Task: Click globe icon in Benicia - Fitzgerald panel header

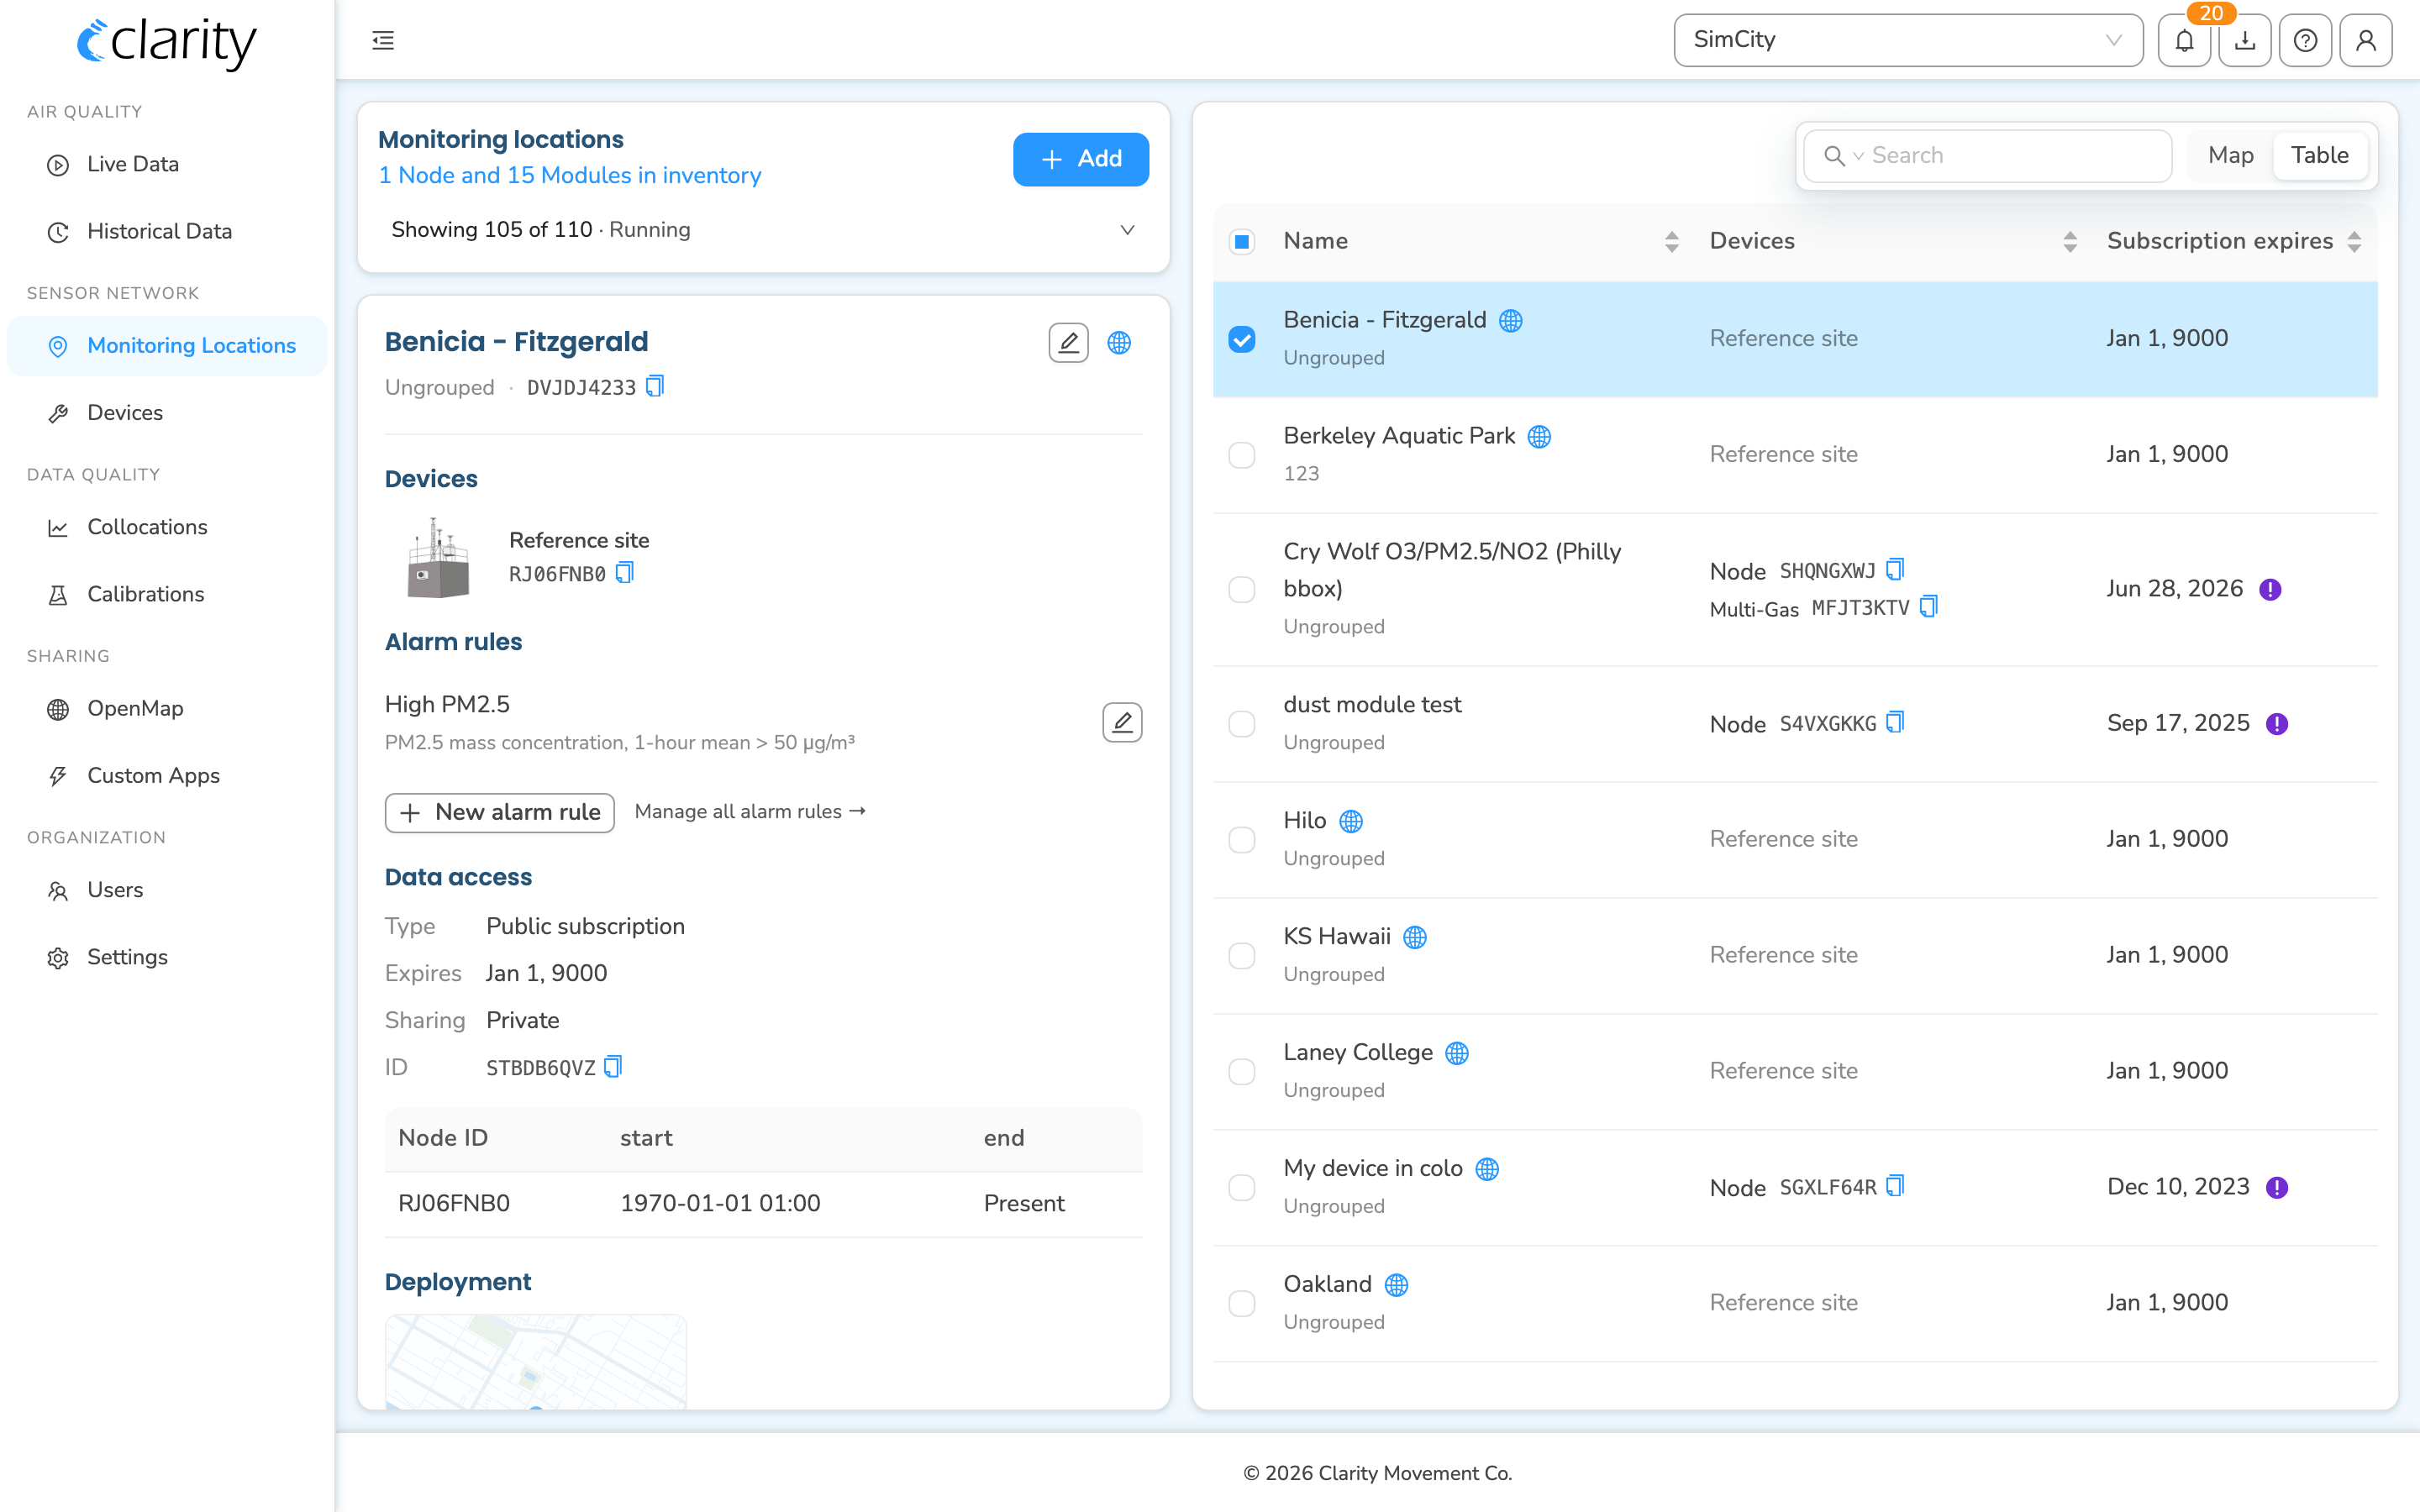Action: [x=1119, y=343]
